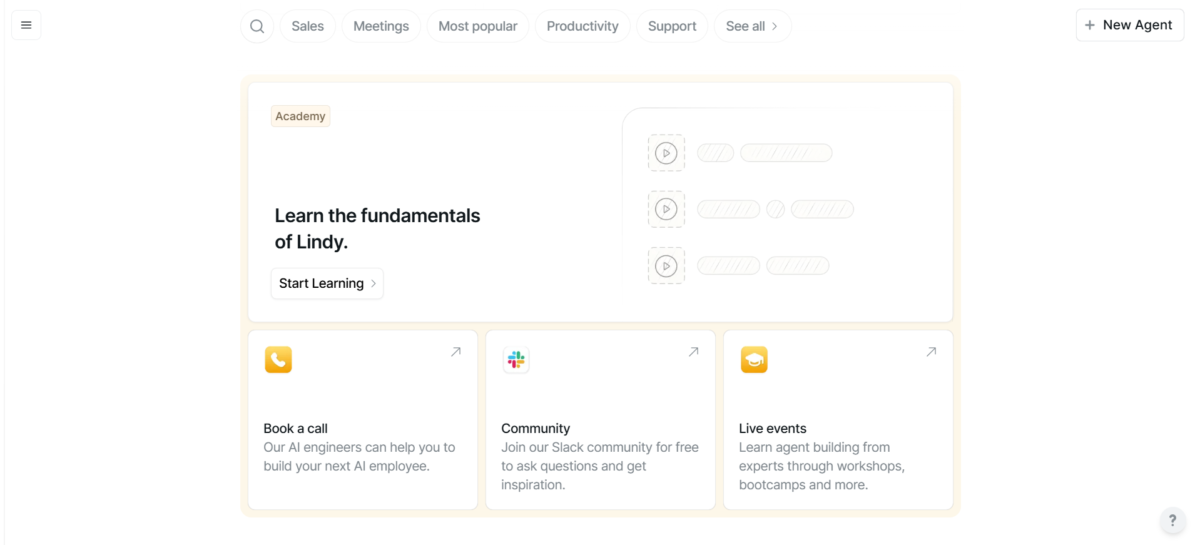The height and width of the screenshot is (545, 1200).
Task: Expand See all categories
Action: pos(752,26)
